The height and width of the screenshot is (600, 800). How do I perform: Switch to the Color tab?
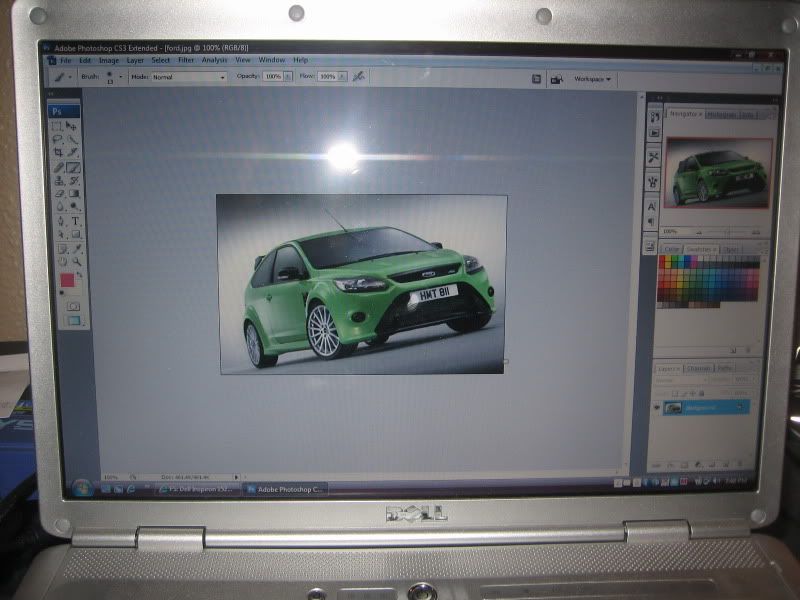pos(671,249)
